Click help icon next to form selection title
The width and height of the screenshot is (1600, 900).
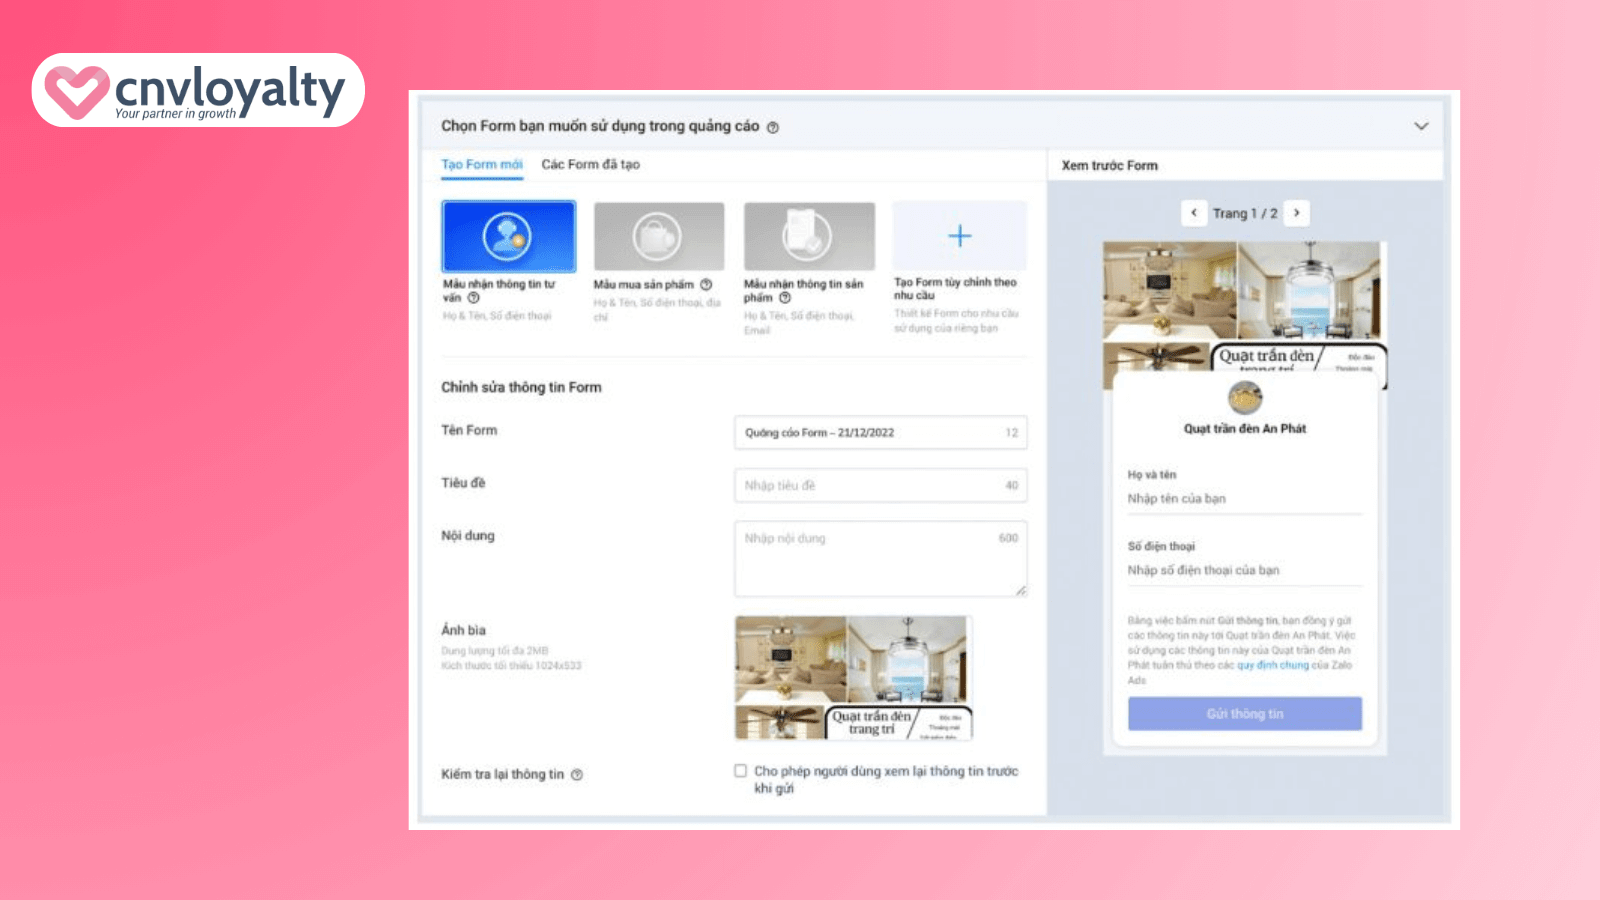click(x=772, y=127)
